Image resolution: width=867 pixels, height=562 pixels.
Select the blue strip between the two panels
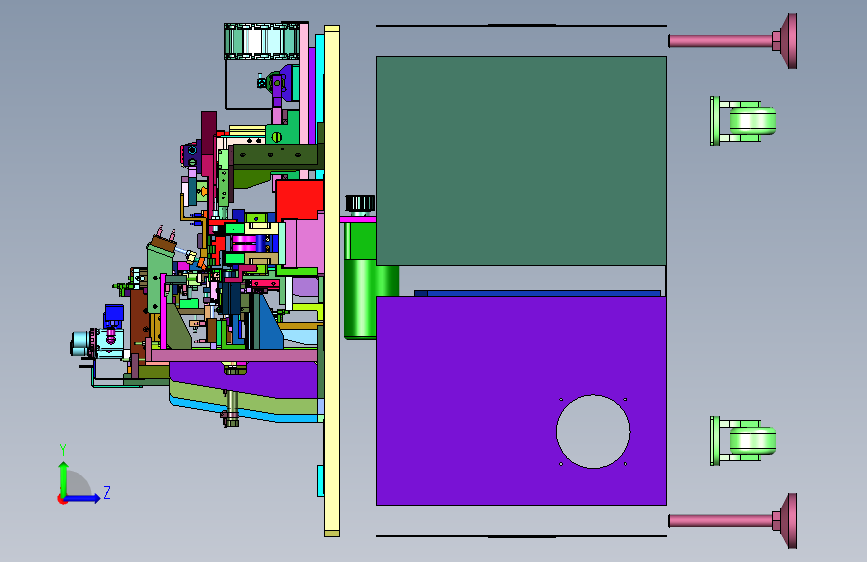coord(537,293)
